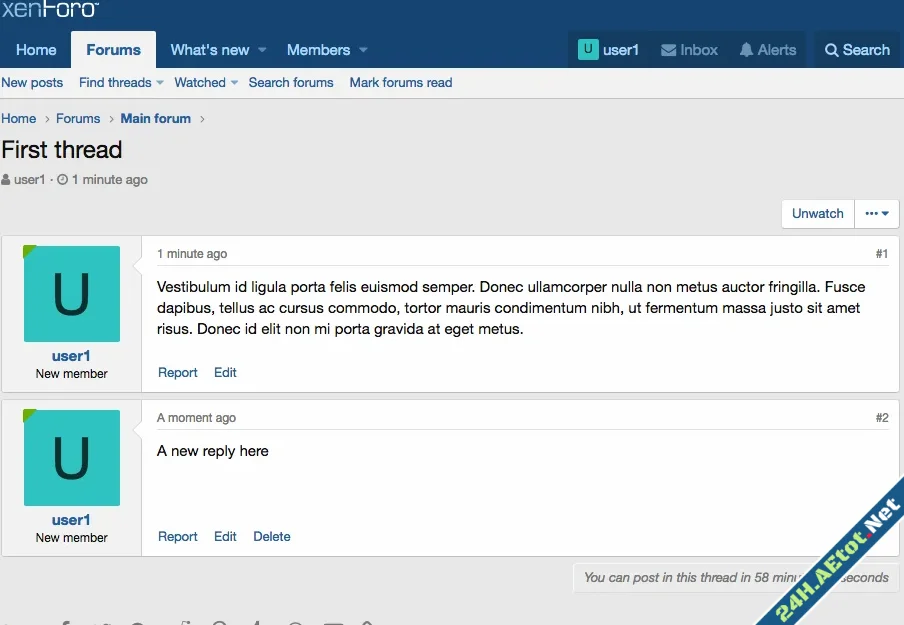
Task: Click the Search magnifier icon
Action: pyautogui.click(x=832, y=50)
